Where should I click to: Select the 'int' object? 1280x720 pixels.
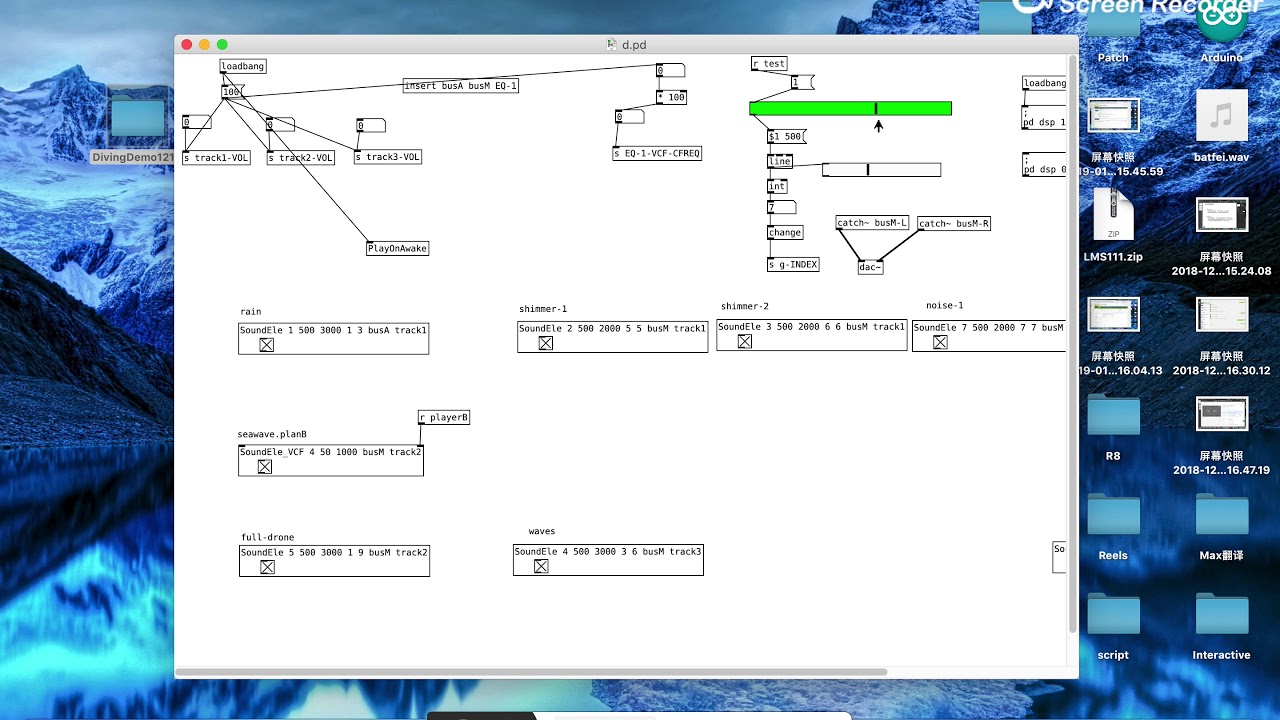pos(777,186)
